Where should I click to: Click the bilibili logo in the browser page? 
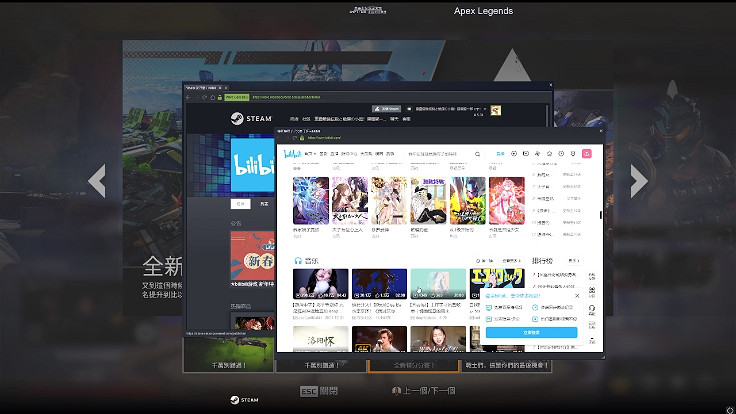click(292, 154)
